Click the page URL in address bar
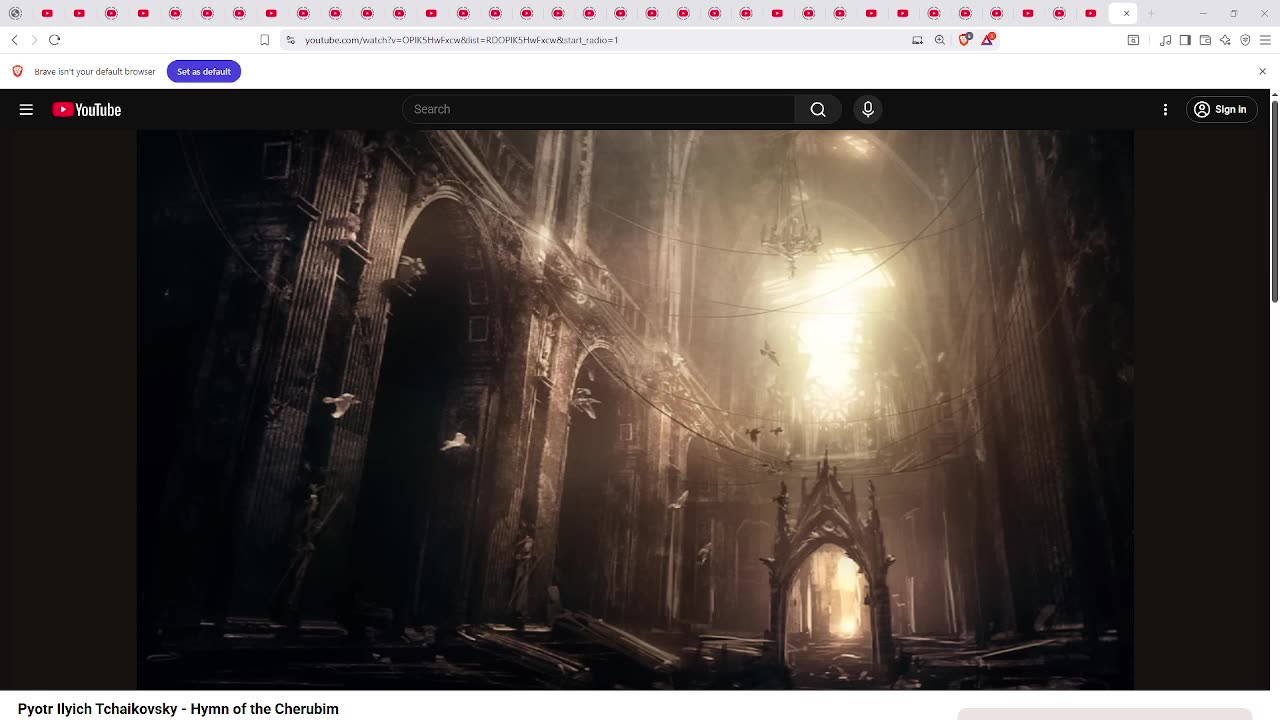 [461, 40]
